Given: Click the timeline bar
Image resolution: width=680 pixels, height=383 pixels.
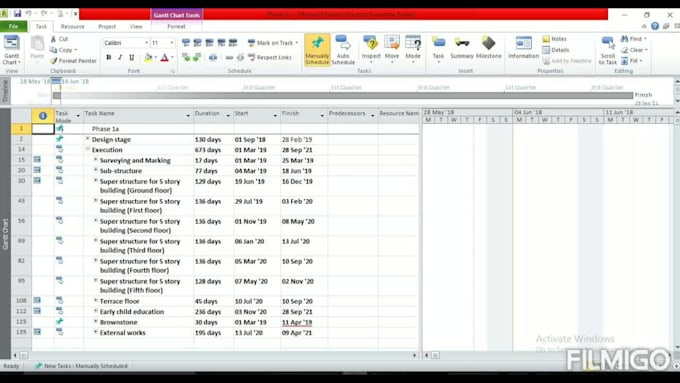Looking at the screenshot, I should click(x=343, y=95).
